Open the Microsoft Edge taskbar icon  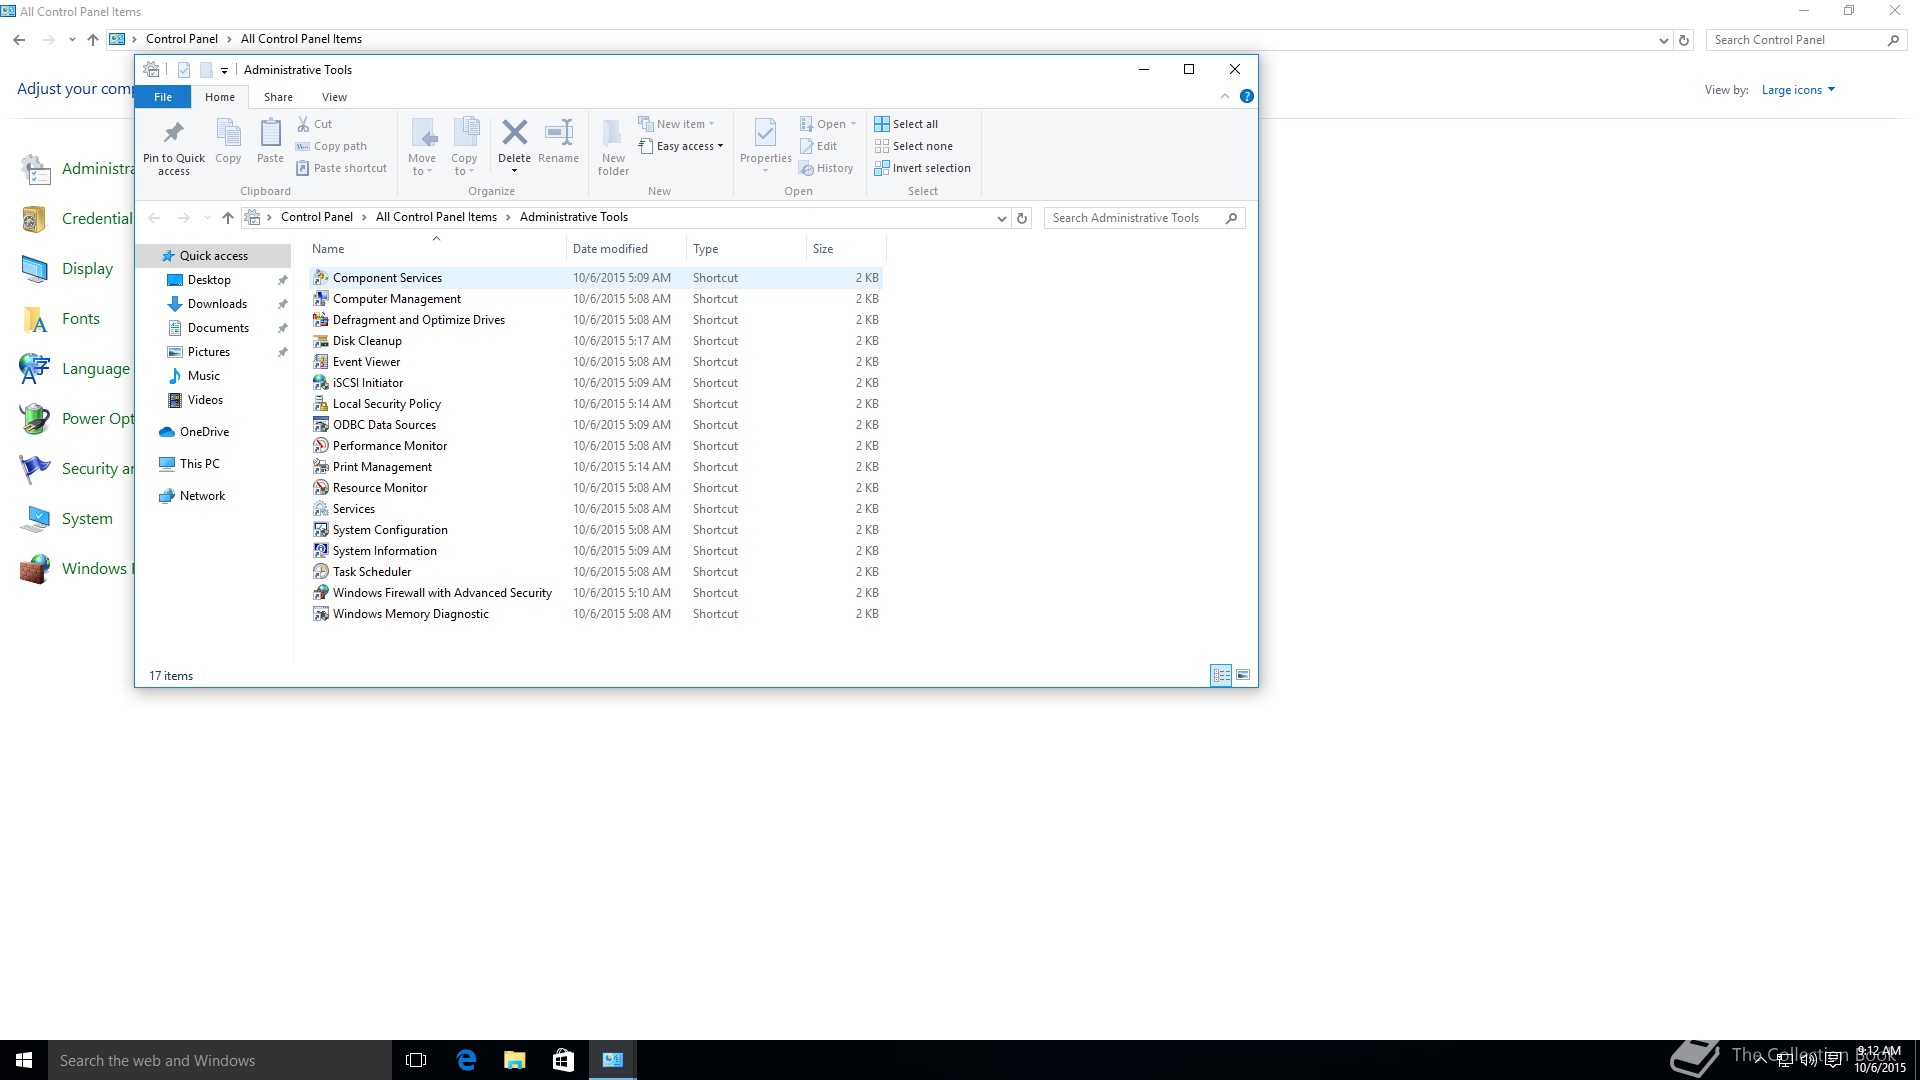pyautogui.click(x=466, y=1060)
